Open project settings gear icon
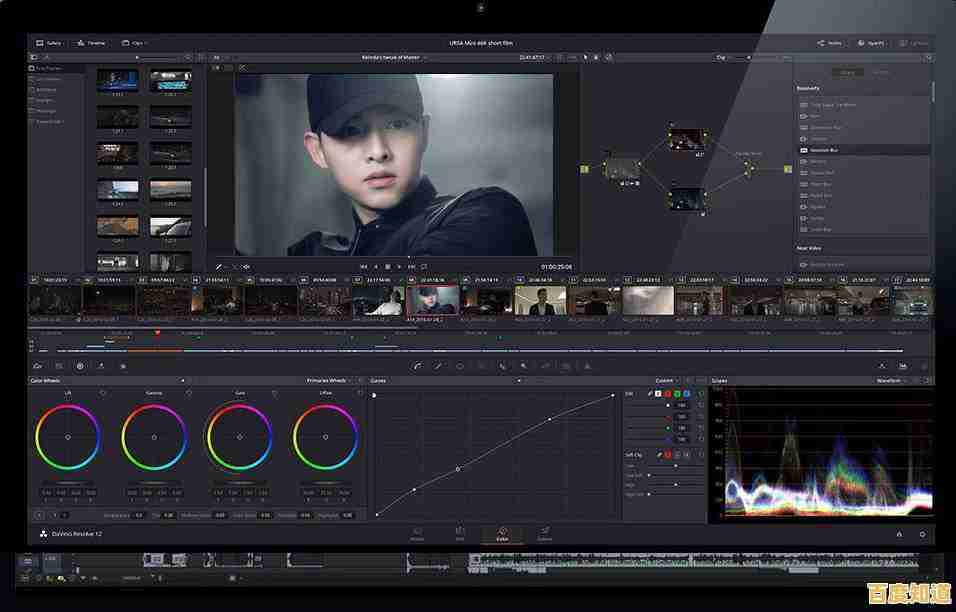Image resolution: width=956 pixels, height=612 pixels. tap(922, 534)
